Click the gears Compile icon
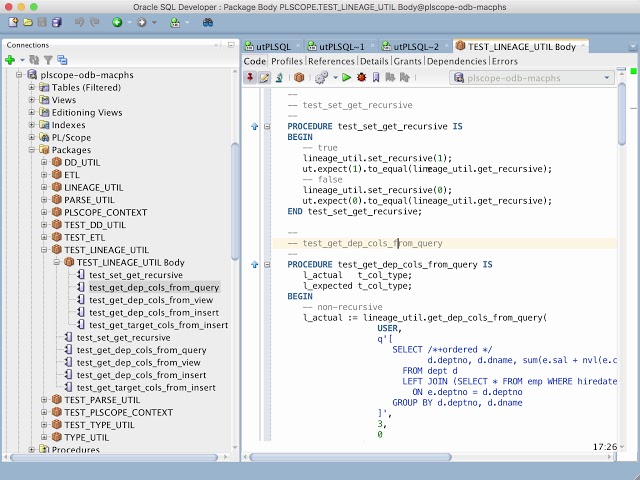Image resolution: width=640 pixels, height=480 pixels. tap(322, 77)
